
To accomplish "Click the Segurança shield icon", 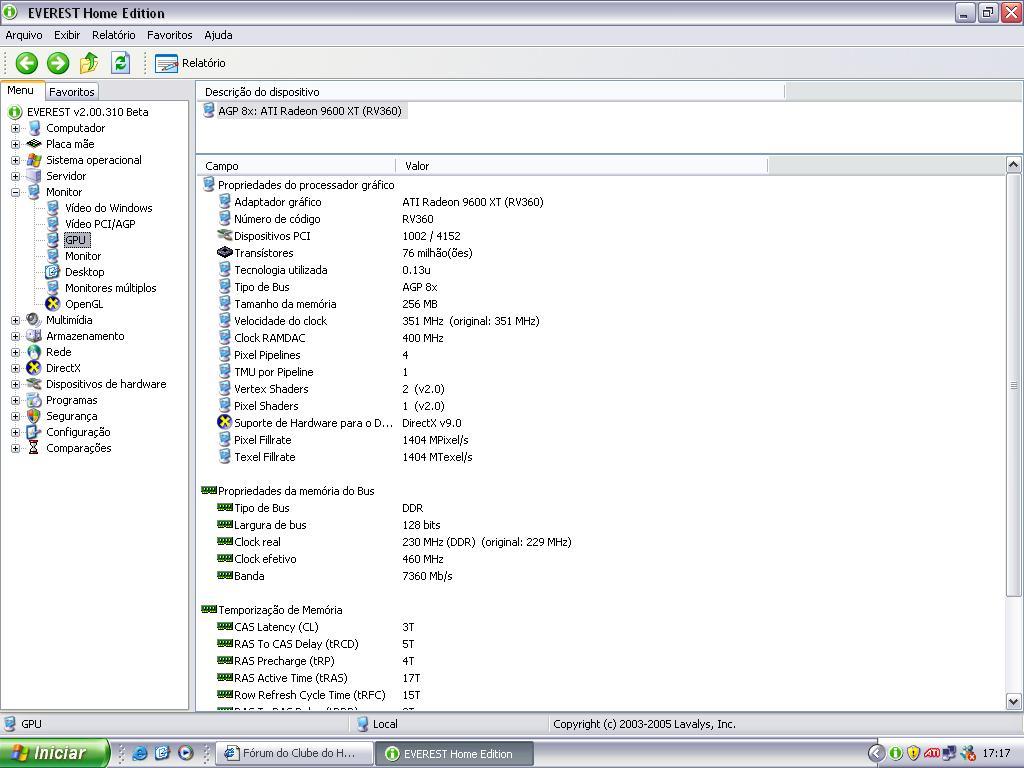I will [x=34, y=416].
